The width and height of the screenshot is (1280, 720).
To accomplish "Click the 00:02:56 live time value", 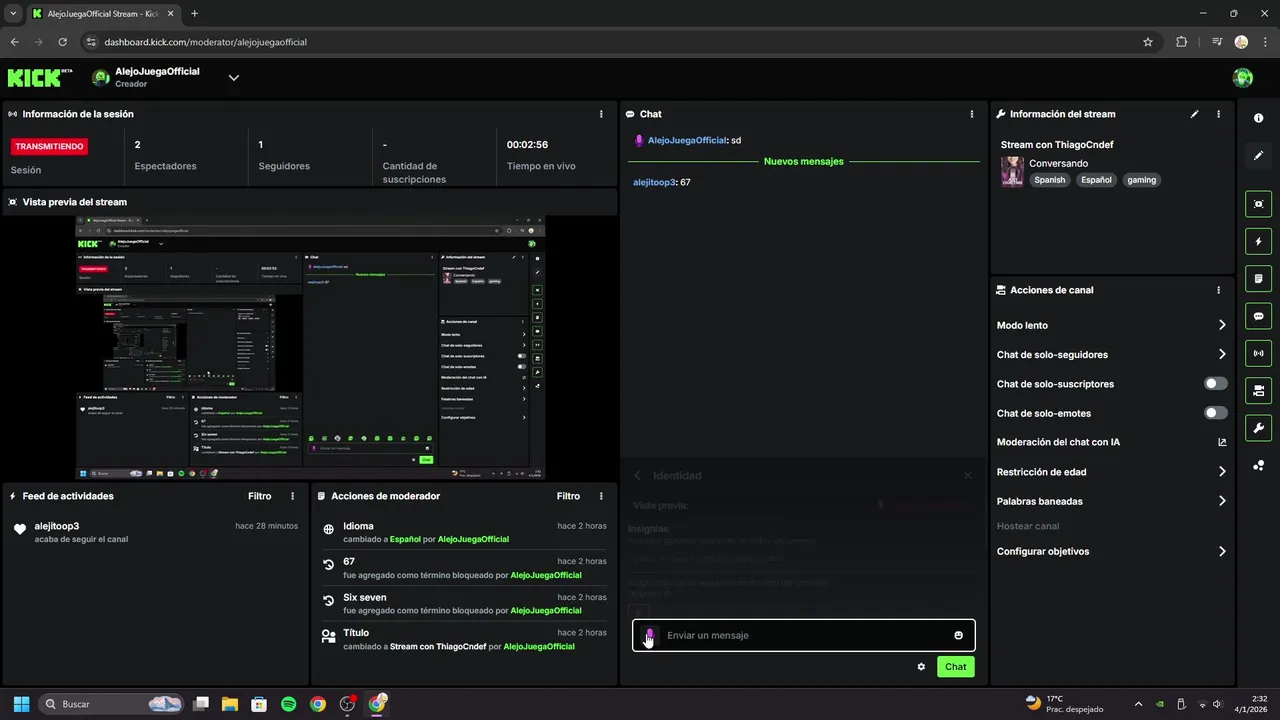I will [527, 145].
